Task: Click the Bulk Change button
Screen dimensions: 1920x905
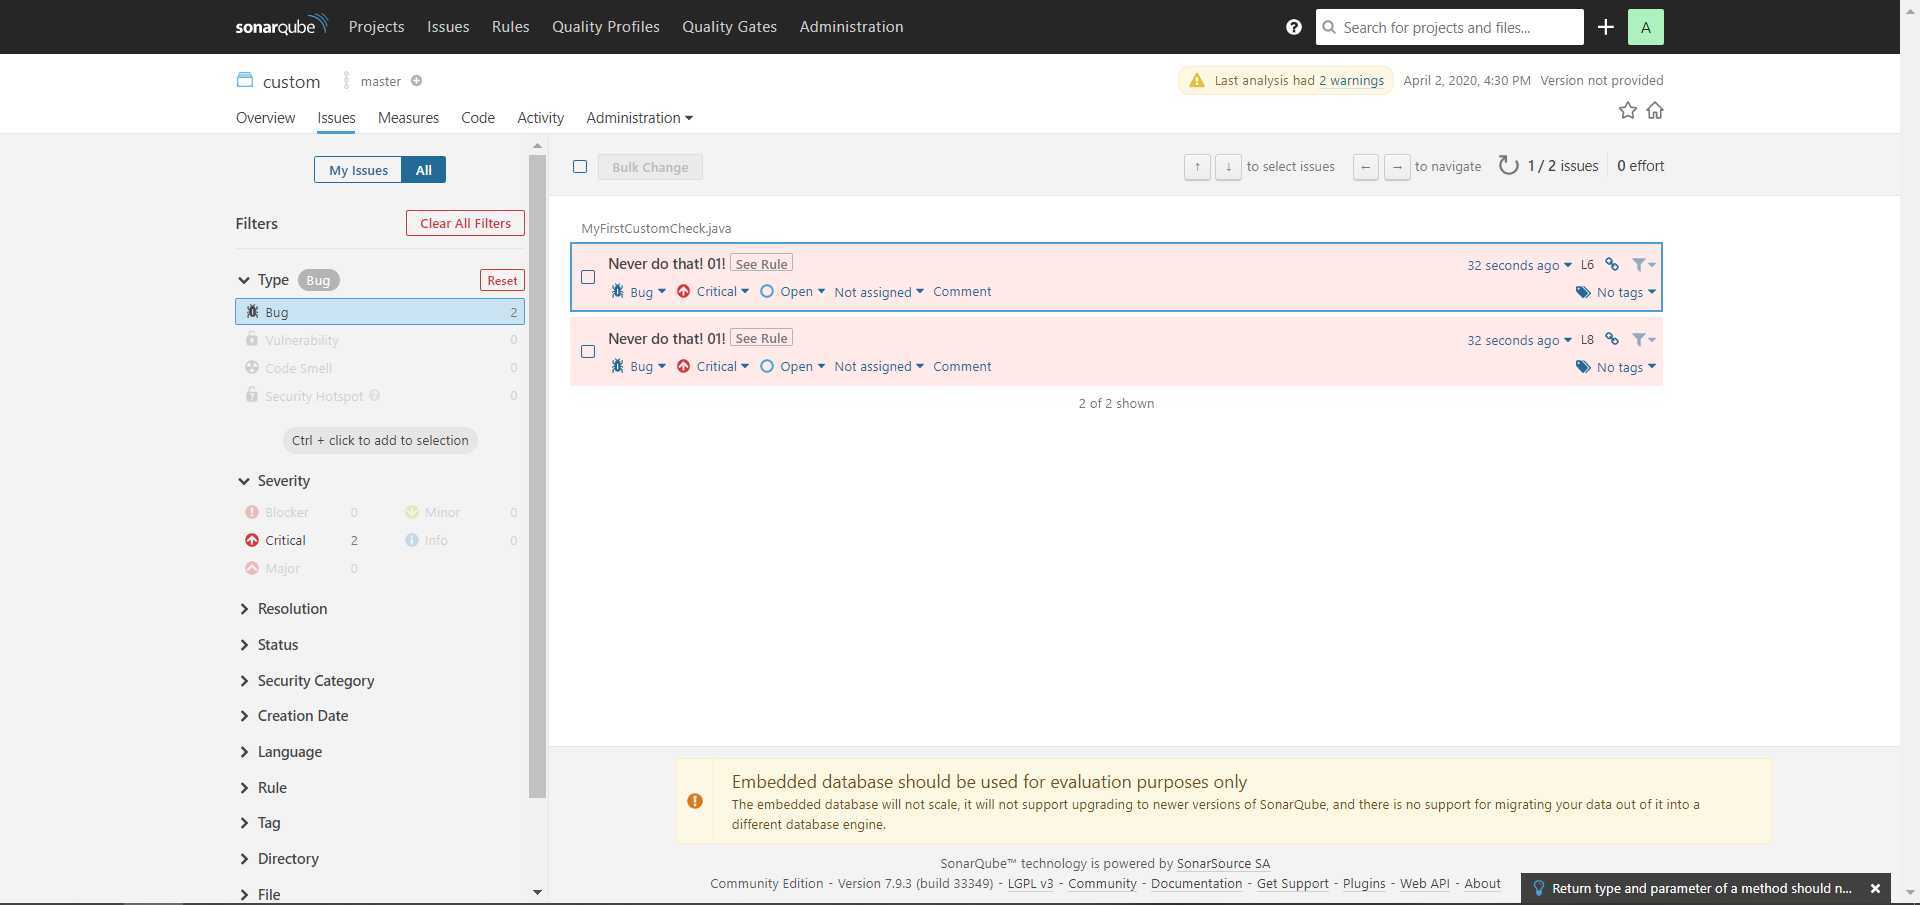Action: 650,167
